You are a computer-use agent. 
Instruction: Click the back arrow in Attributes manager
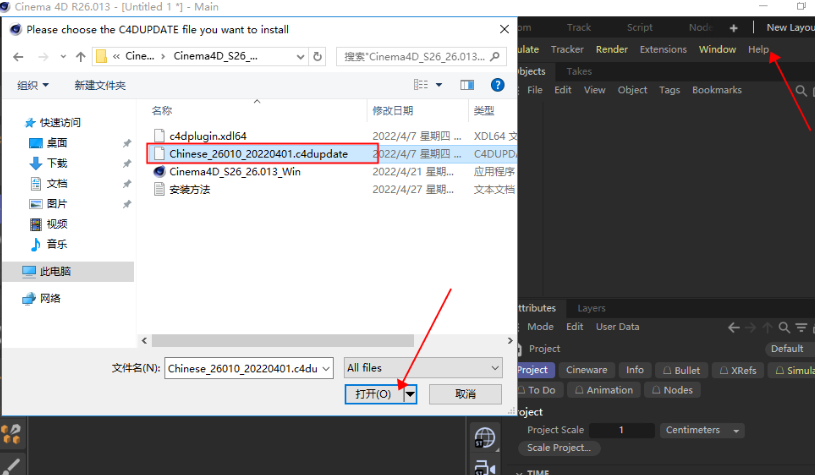[733, 327]
